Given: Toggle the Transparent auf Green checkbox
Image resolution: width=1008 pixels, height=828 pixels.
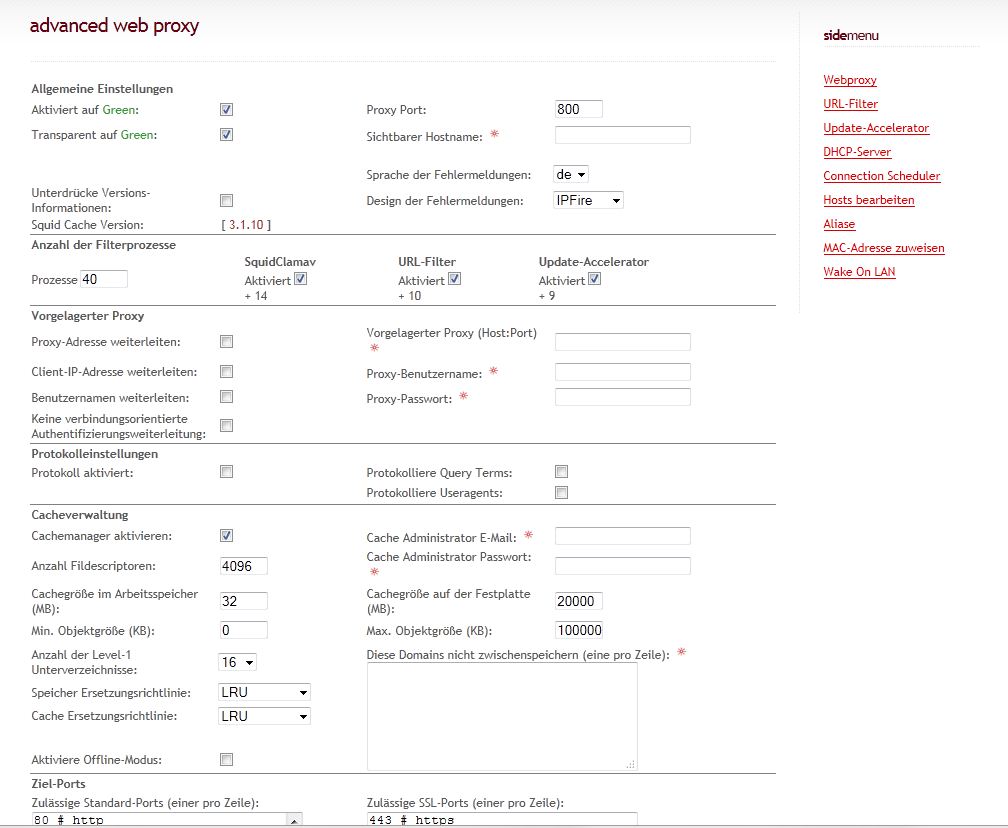Looking at the screenshot, I should point(226,135).
